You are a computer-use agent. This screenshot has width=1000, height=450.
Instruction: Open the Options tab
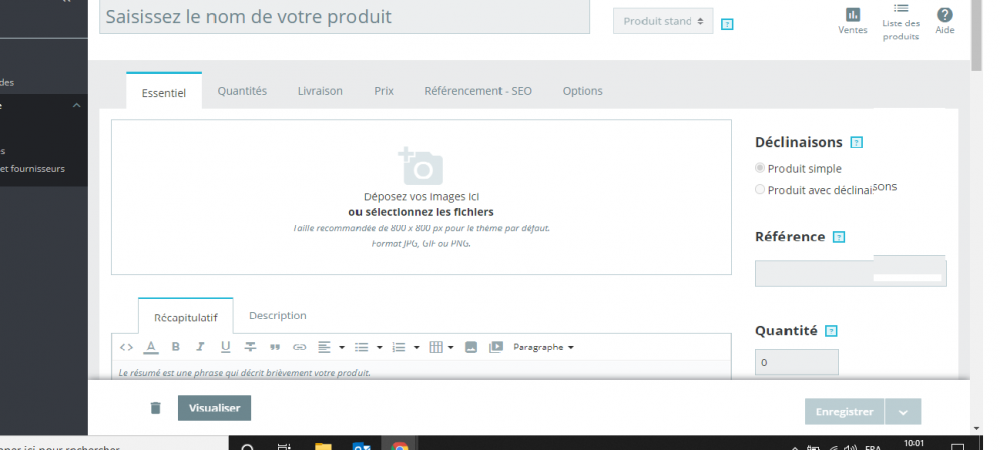point(582,91)
